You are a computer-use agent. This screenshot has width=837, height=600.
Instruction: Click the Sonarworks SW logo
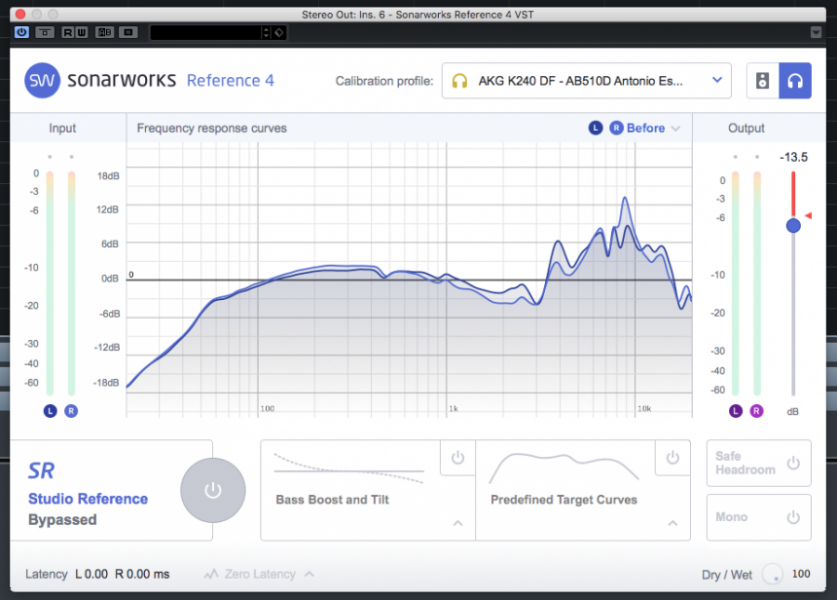pyautogui.click(x=42, y=81)
